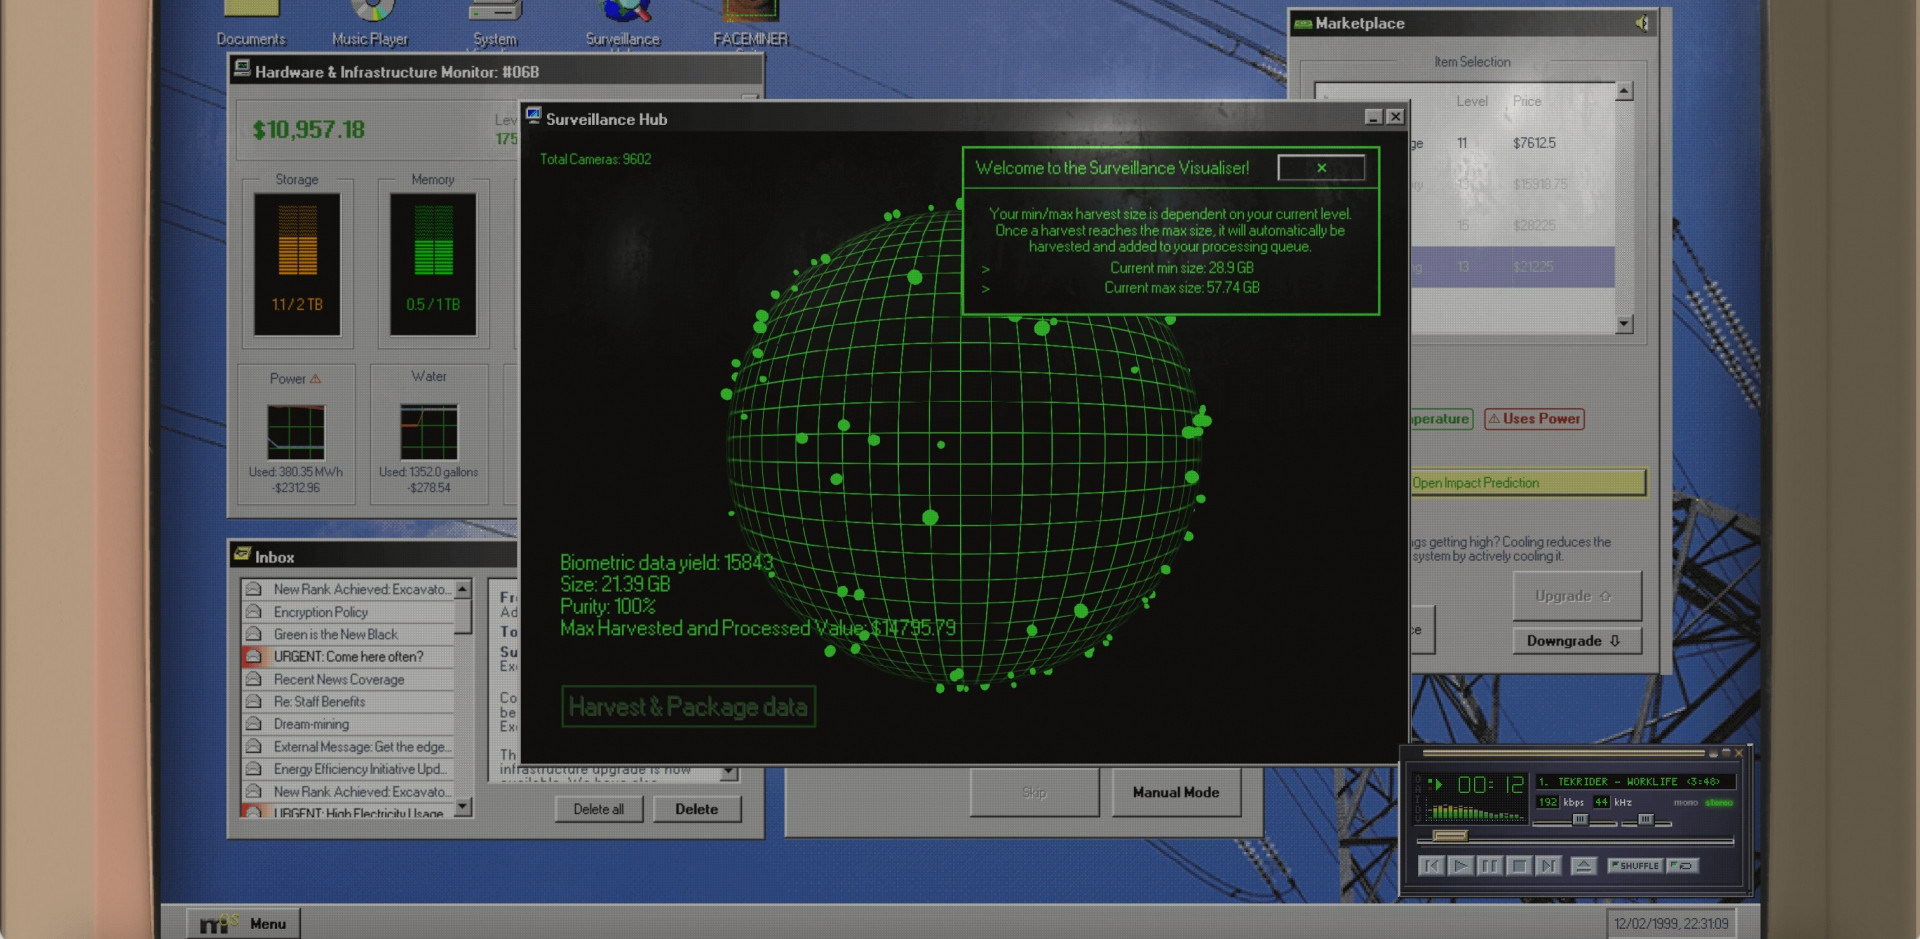Viewport: 1920px width, 939px height.
Task: Toggle SHUFFLE in the music player
Action: pos(1634,866)
